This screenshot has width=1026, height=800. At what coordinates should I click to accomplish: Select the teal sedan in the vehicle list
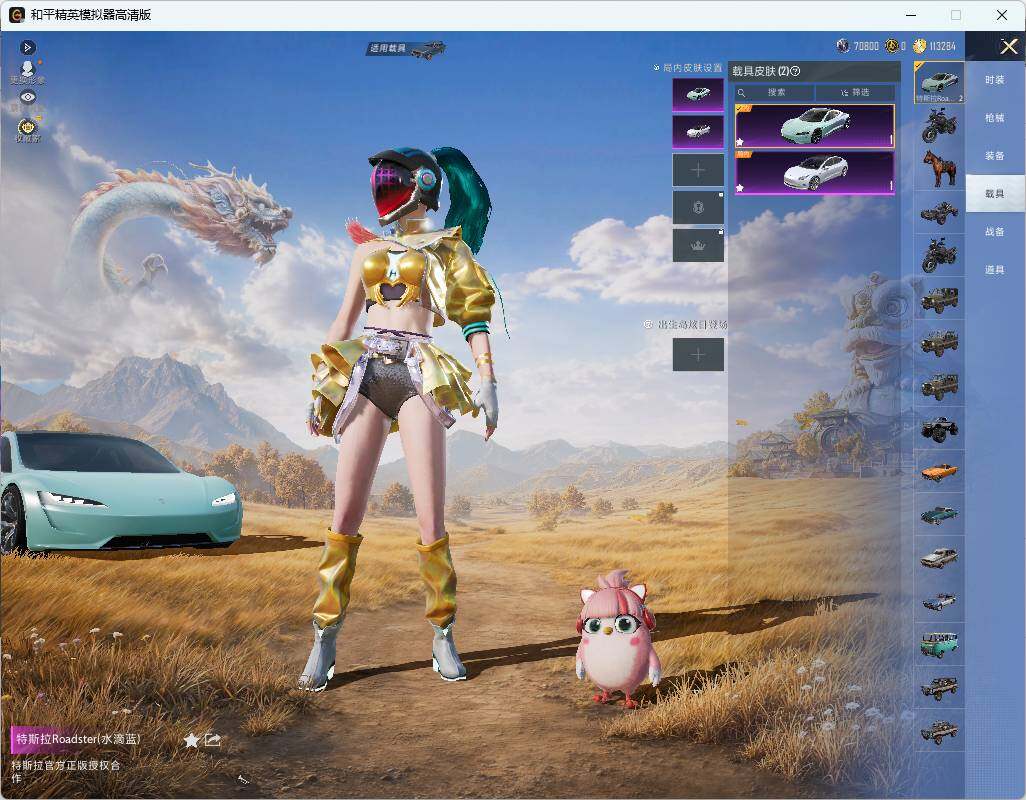939,515
